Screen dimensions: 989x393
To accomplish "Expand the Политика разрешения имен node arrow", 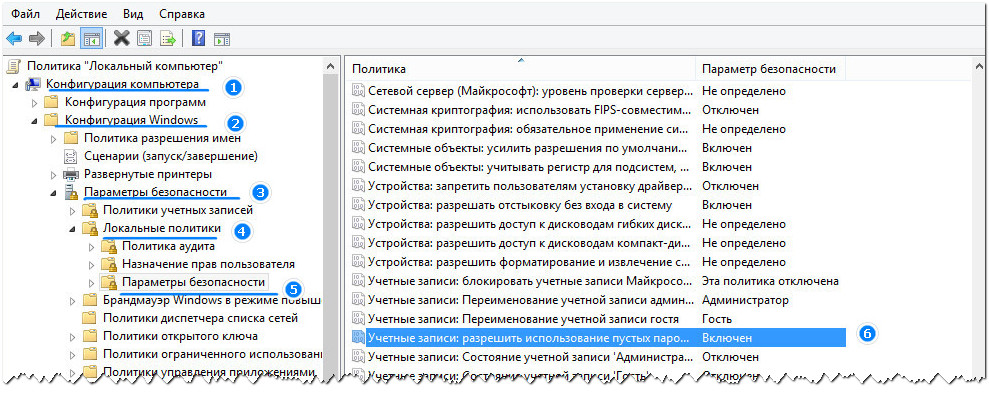I will [53, 138].
